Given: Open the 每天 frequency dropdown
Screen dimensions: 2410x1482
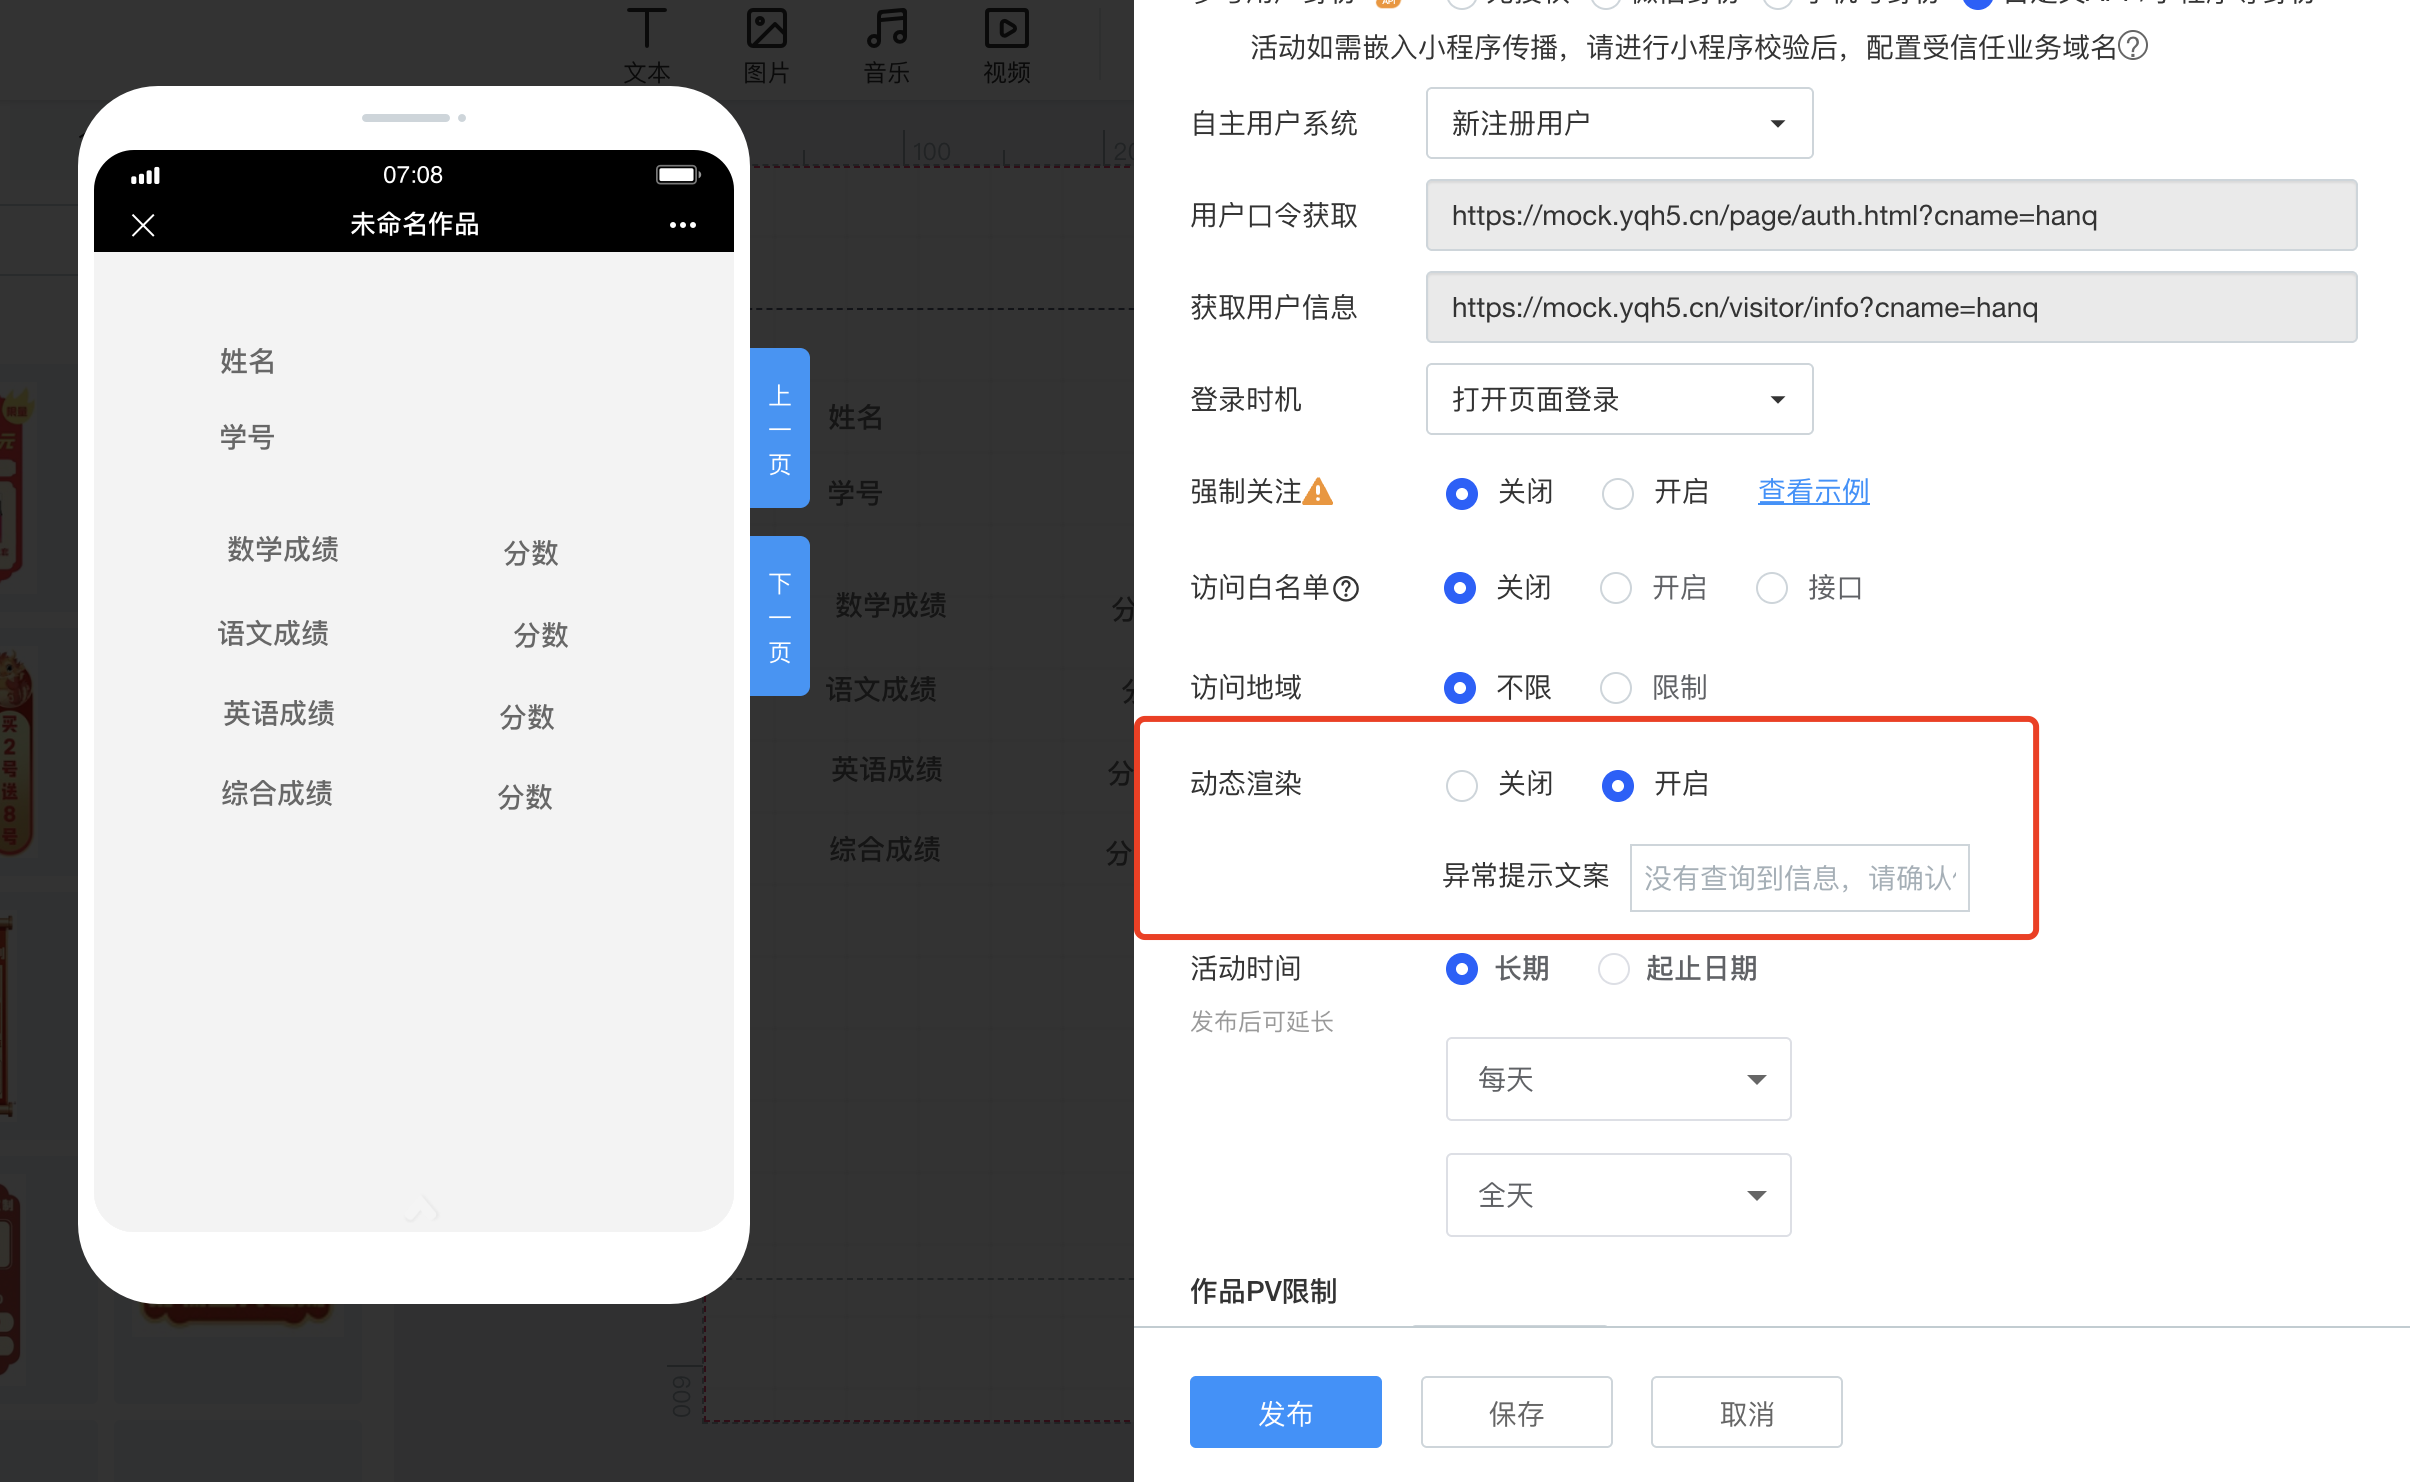Looking at the screenshot, I should pyautogui.click(x=1617, y=1079).
